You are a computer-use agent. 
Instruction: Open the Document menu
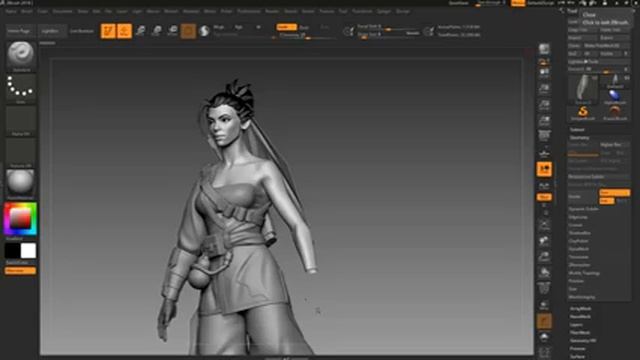pyautogui.click(x=62, y=11)
